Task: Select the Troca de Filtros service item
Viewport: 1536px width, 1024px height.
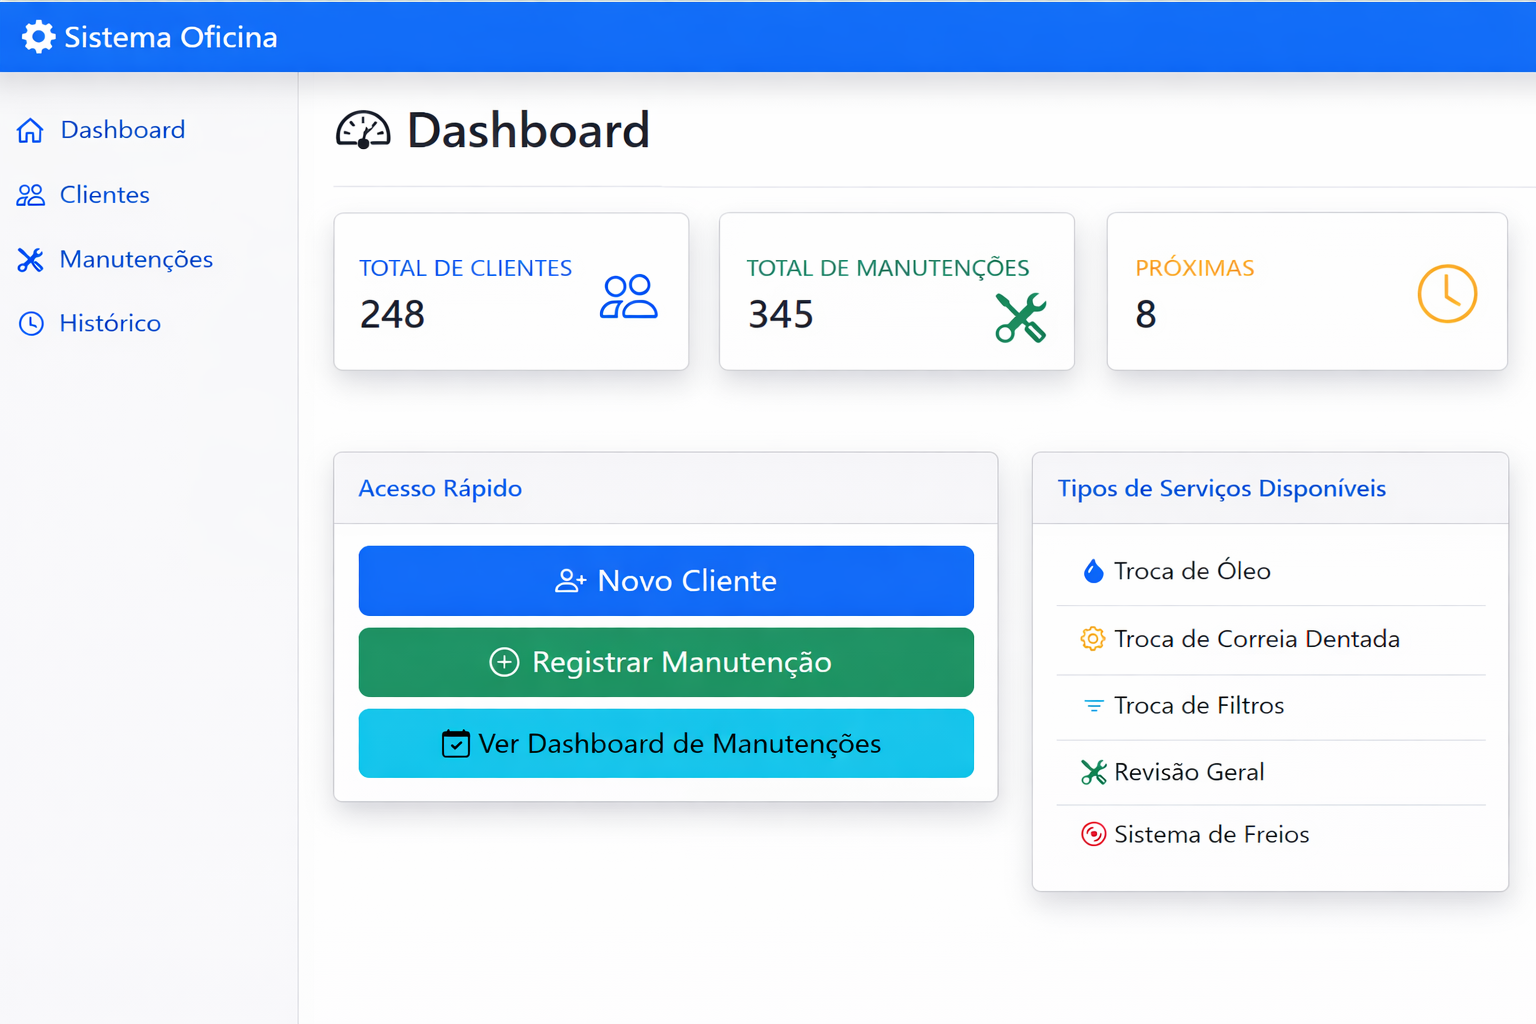Action: (x=1199, y=706)
